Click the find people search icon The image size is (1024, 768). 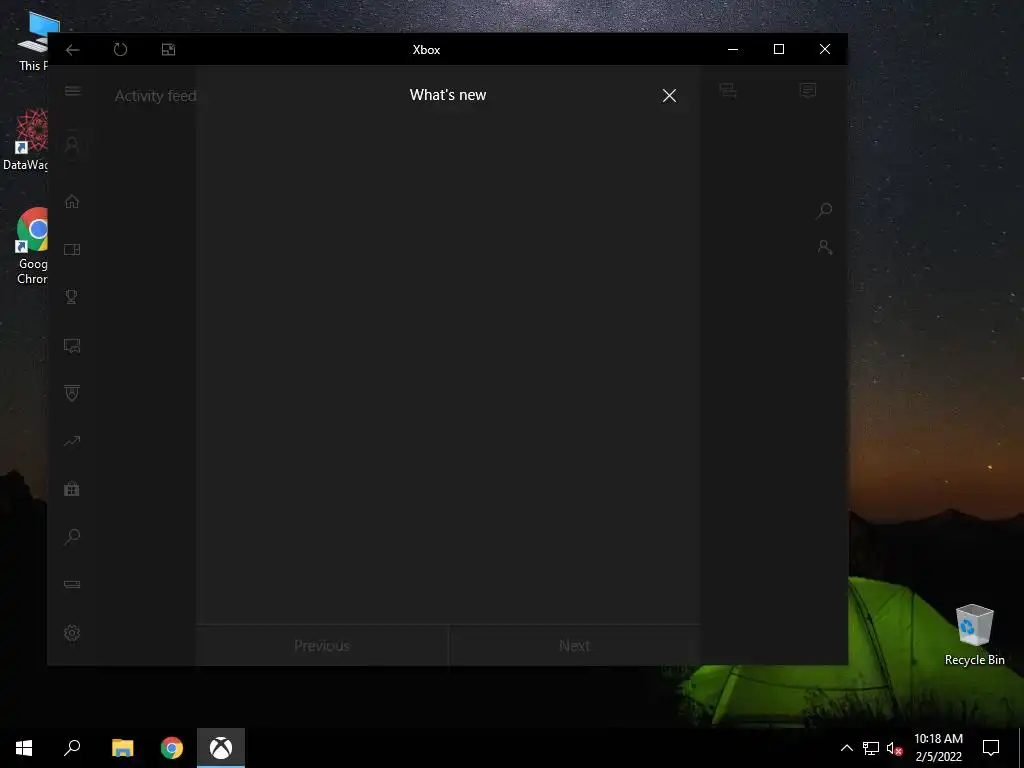pyautogui.click(x=825, y=210)
